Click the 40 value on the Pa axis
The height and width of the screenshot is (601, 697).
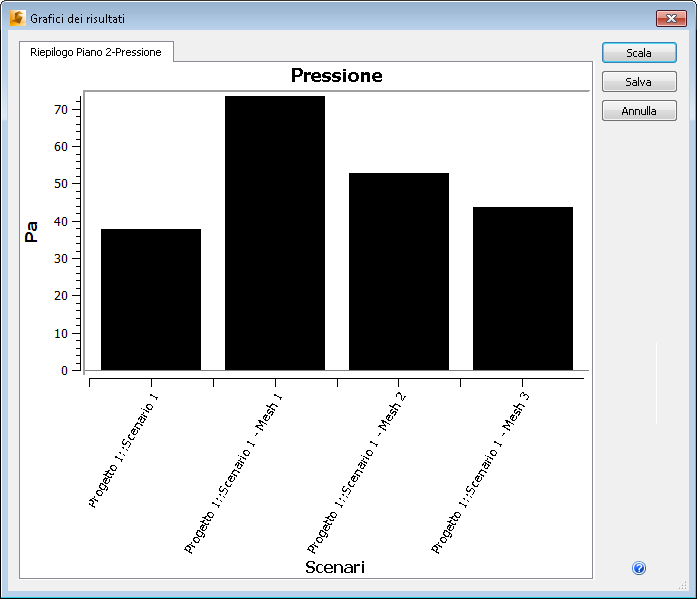point(61,221)
